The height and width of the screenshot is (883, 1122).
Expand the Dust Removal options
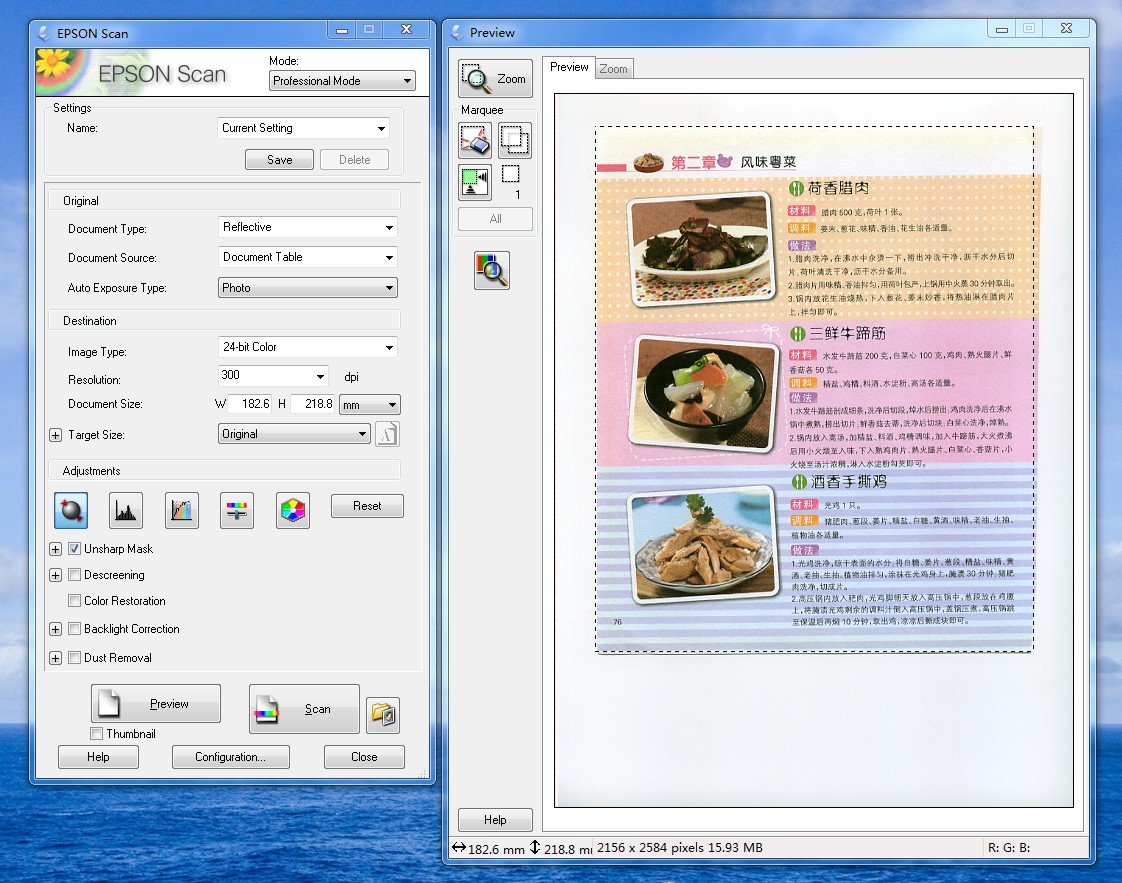coord(55,658)
